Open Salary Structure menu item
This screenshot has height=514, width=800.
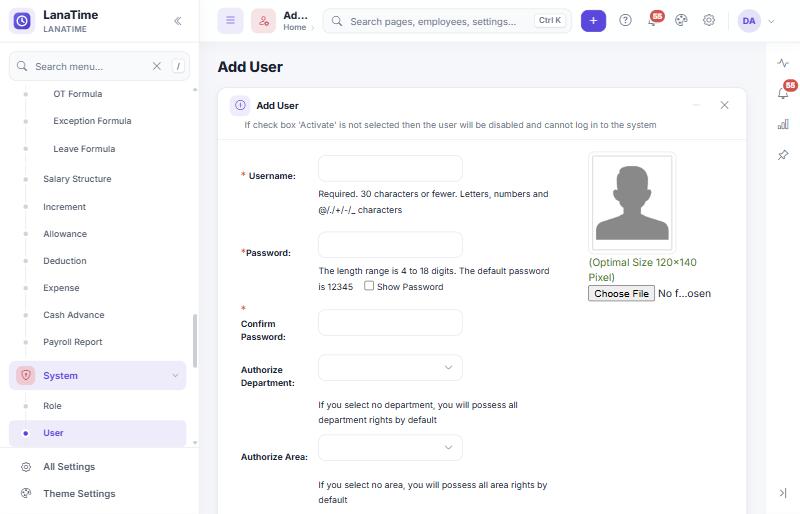coord(77,179)
